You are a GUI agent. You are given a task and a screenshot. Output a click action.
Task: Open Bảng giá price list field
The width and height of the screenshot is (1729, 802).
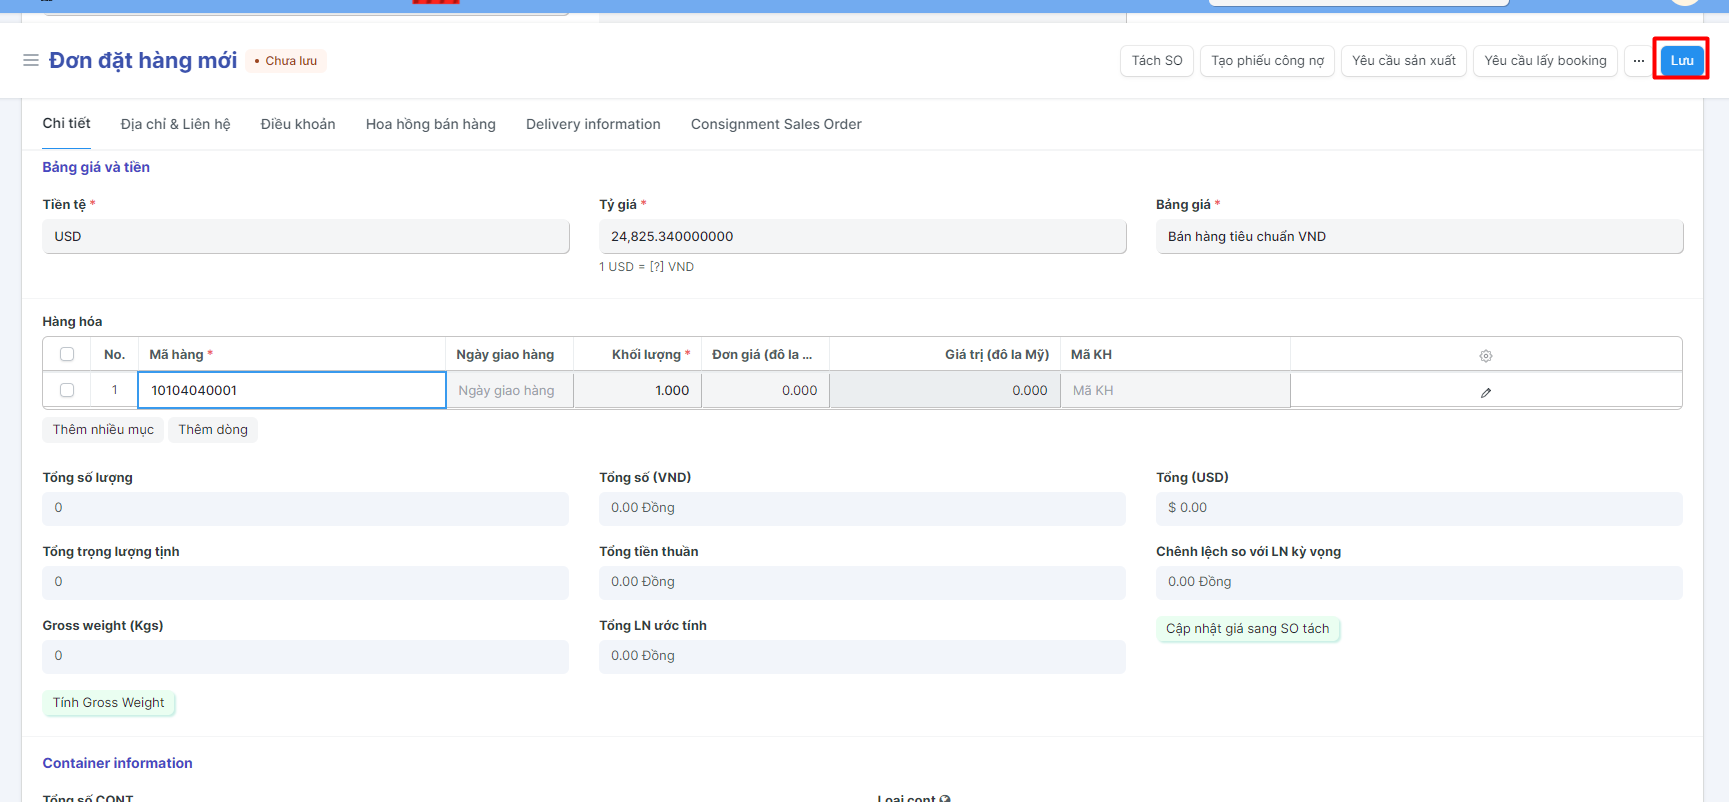[1418, 237]
